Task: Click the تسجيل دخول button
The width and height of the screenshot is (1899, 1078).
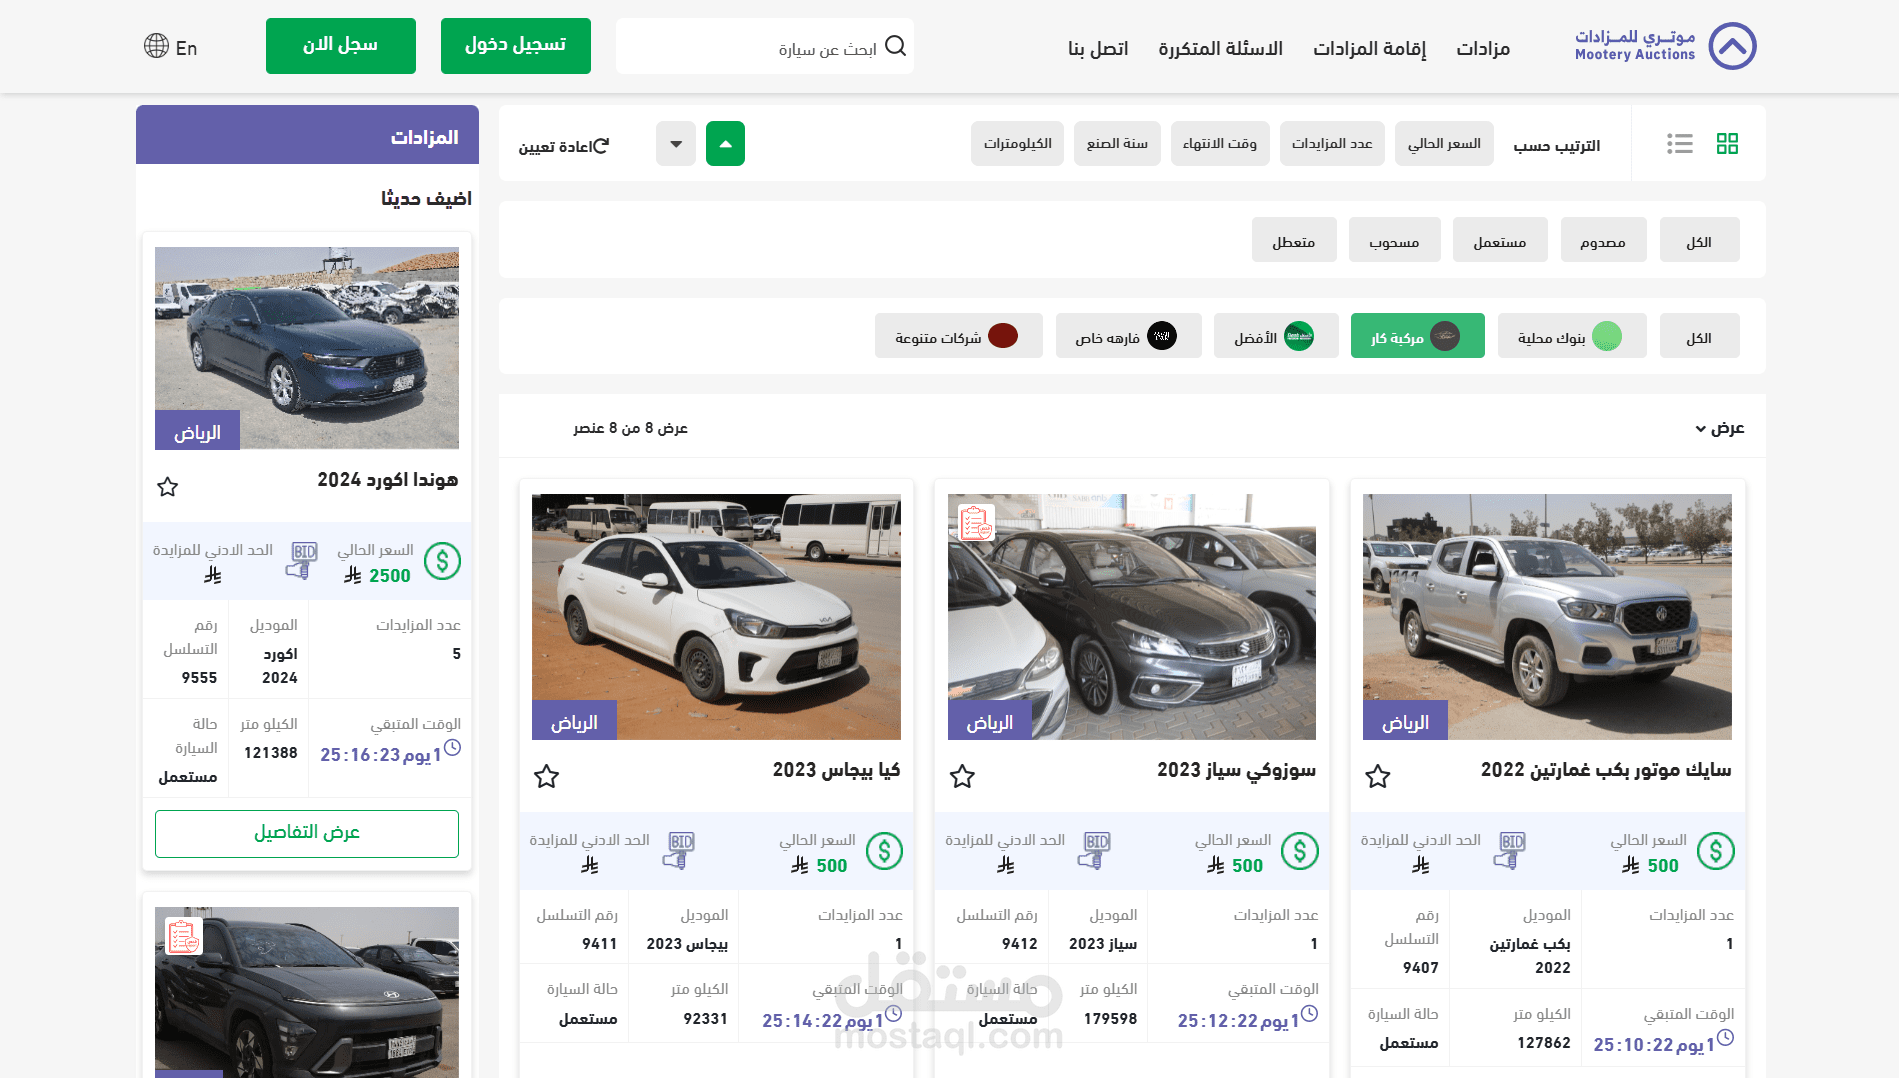Action: [x=516, y=46]
